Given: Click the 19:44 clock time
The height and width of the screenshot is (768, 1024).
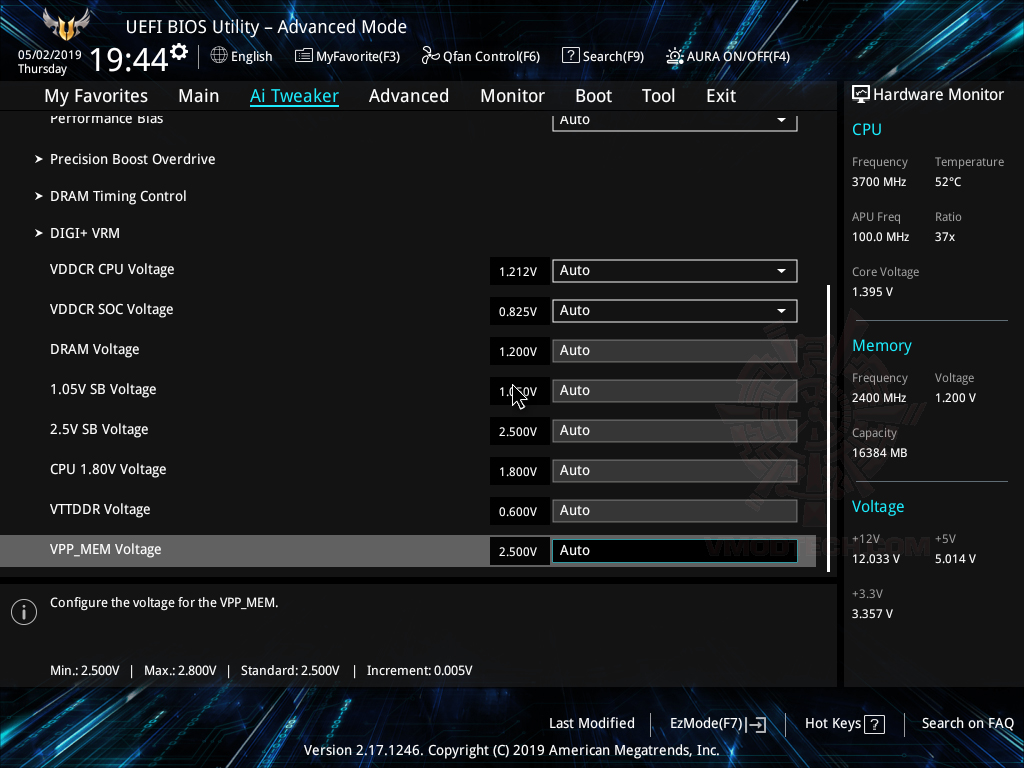Looking at the screenshot, I should (x=129, y=59).
